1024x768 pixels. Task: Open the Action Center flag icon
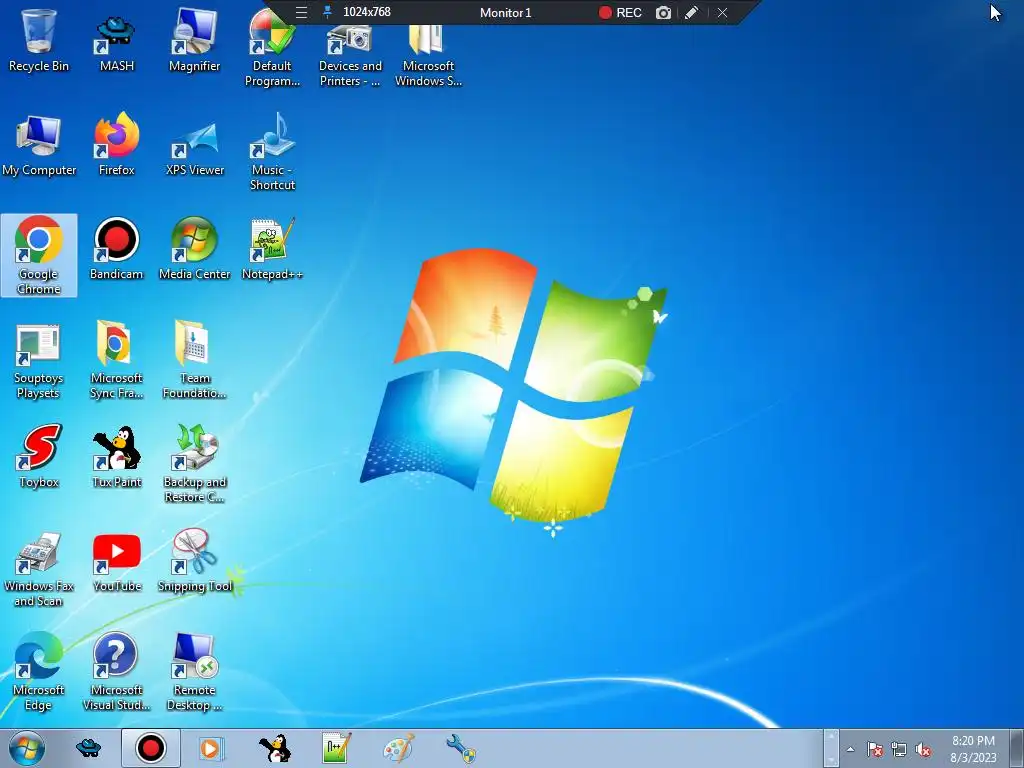pyautogui.click(x=874, y=750)
